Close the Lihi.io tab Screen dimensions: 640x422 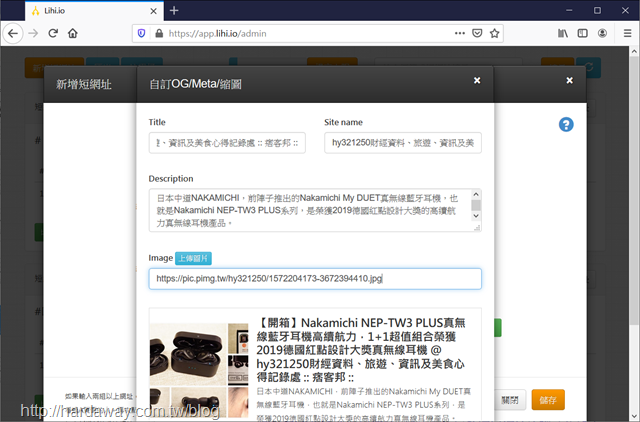click(153, 11)
